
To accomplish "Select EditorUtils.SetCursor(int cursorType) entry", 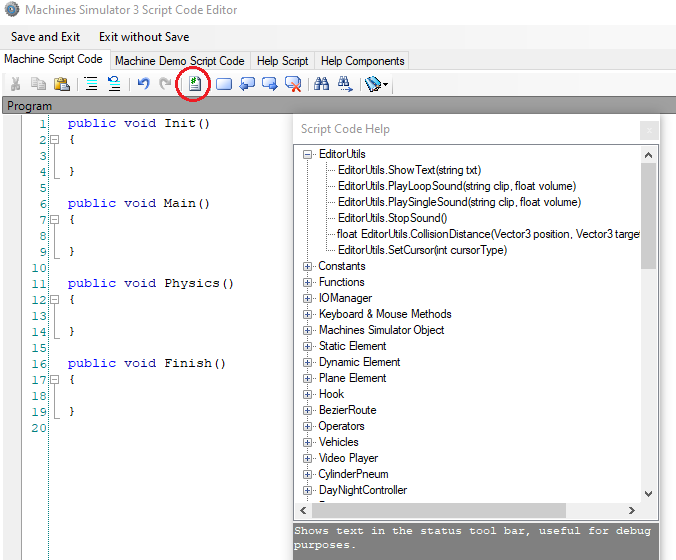I will tap(422, 250).
